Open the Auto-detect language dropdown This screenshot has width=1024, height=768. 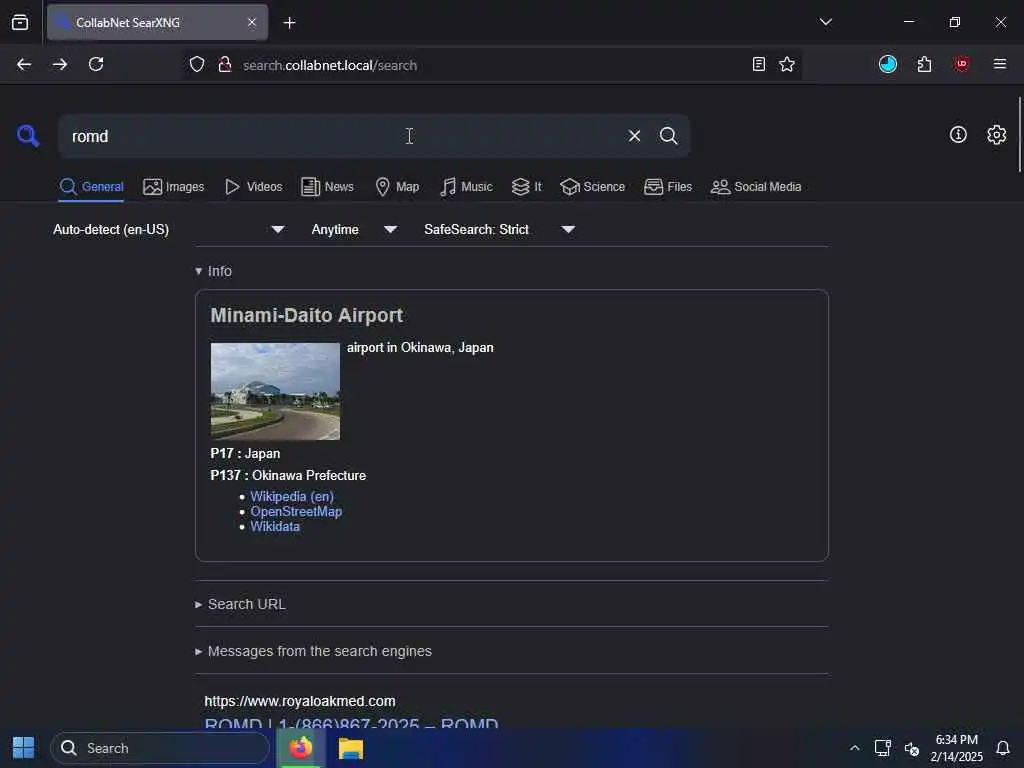coord(168,229)
